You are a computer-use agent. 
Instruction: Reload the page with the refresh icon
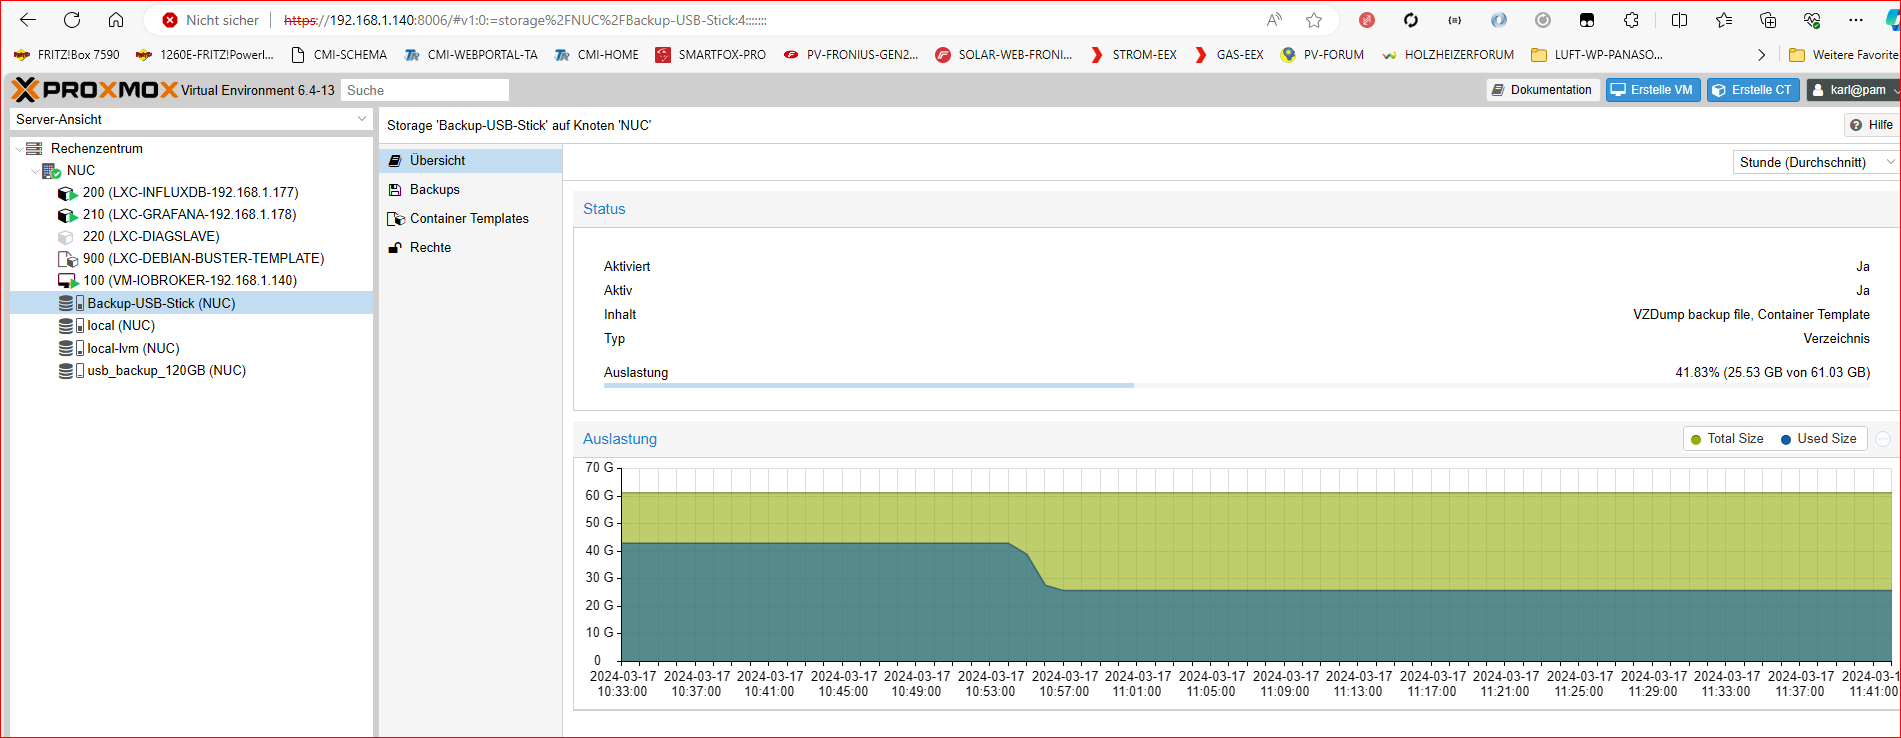pos(72,20)
